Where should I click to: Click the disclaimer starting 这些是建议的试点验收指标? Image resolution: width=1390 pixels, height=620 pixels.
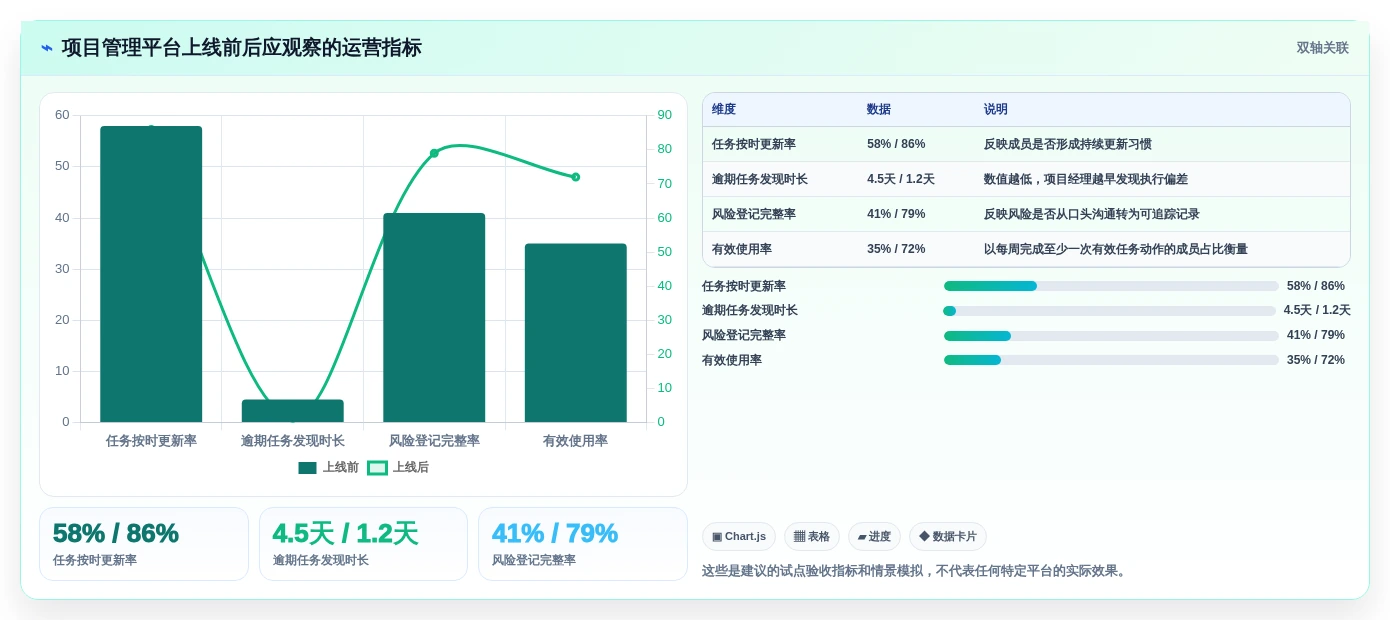point(916,571)
